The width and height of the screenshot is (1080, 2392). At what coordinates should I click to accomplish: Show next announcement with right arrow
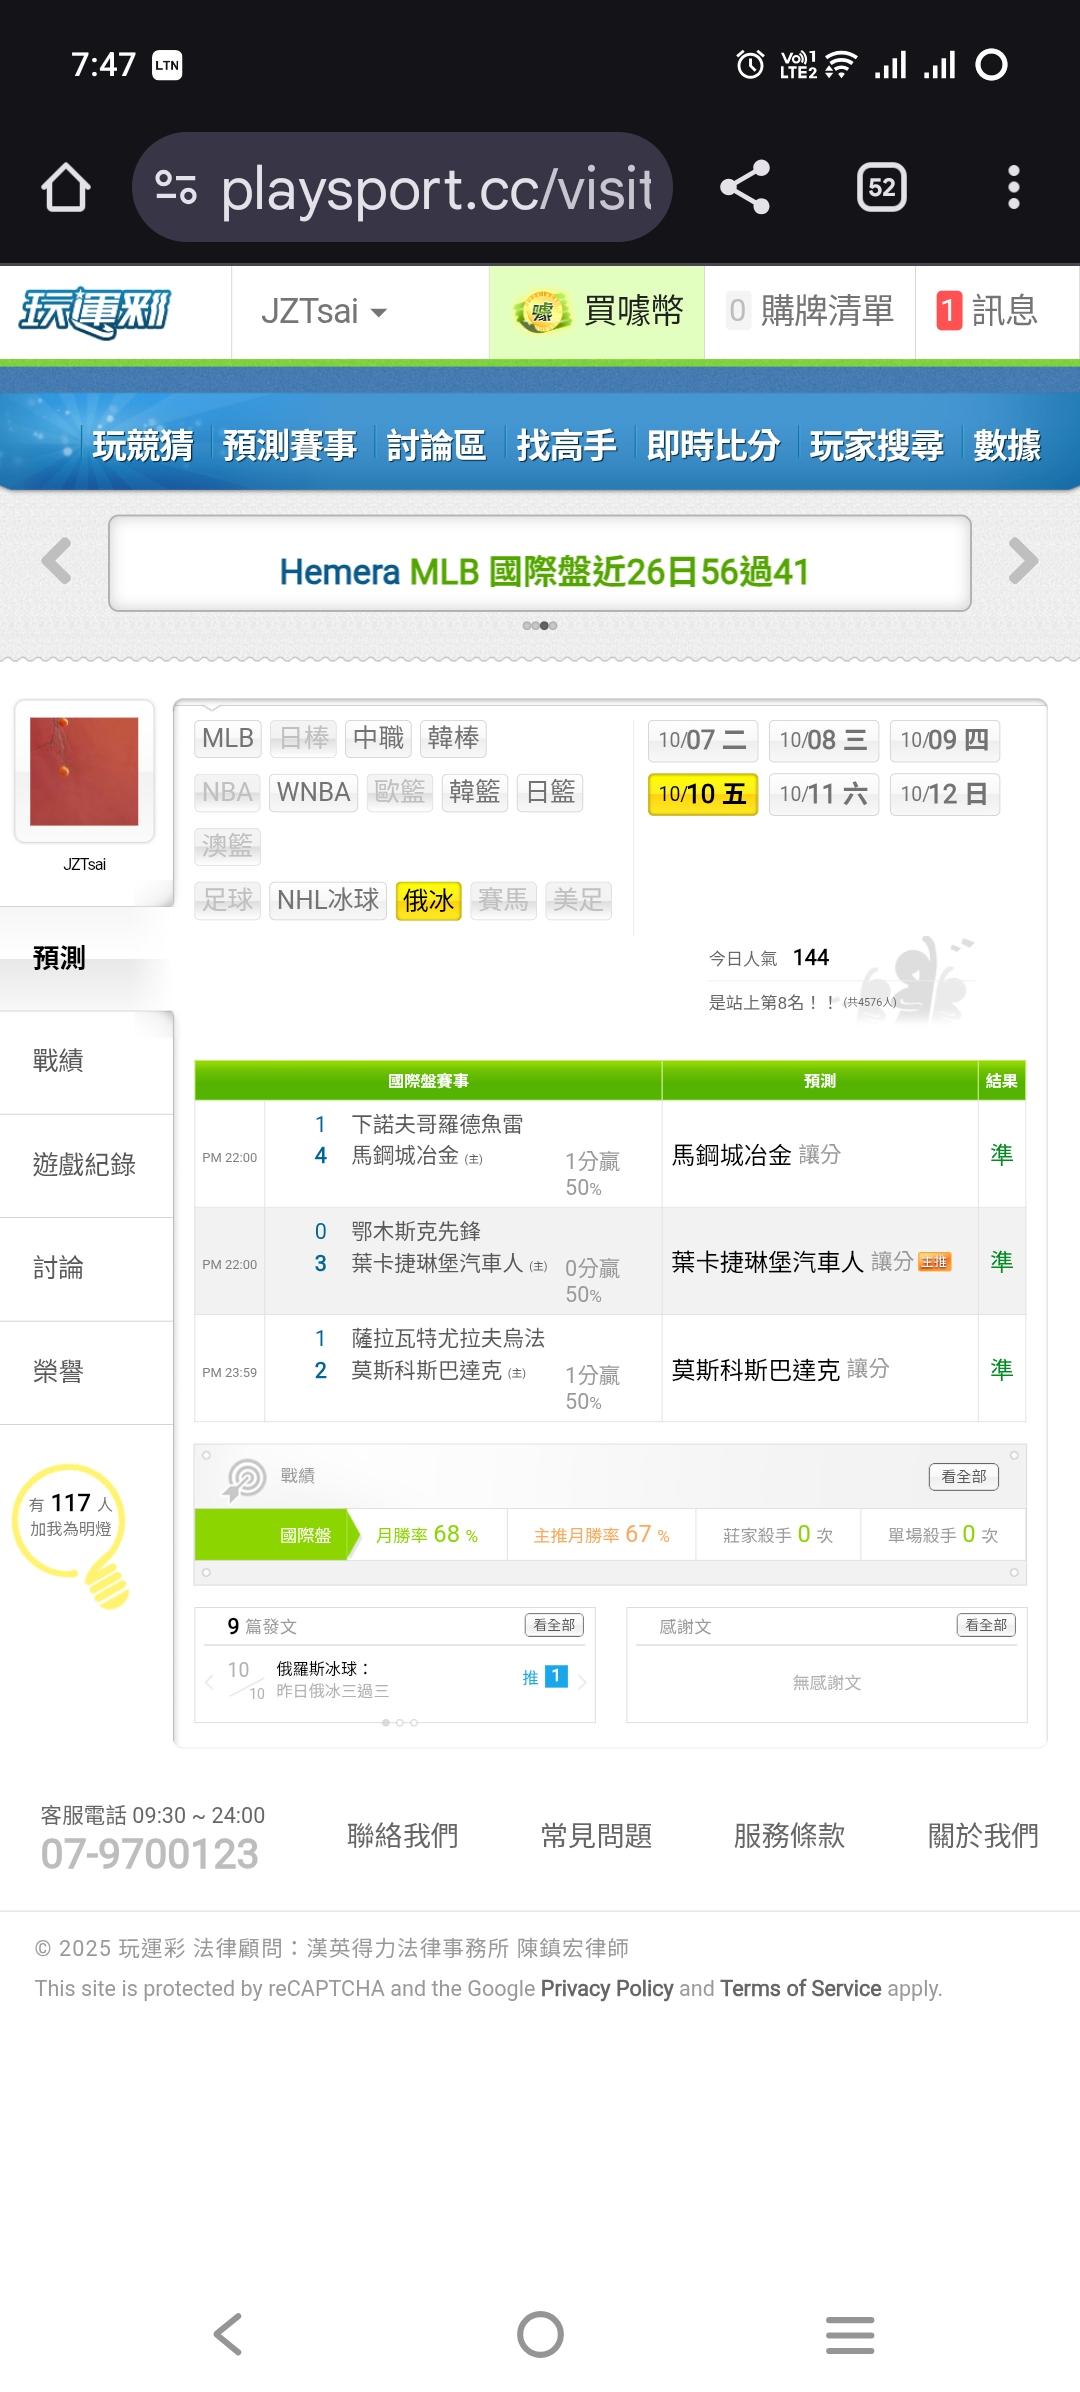point(1023,561)
